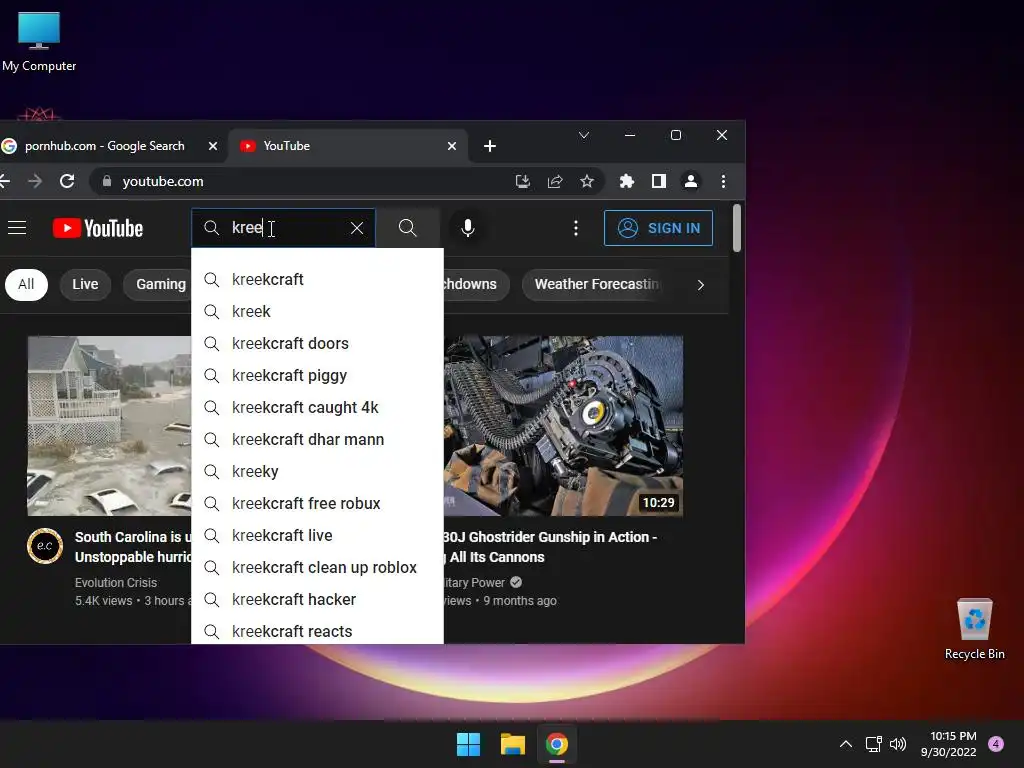Image resolution: width=1024 pixels, height=768 pixels.
Task: Close the YouTube tab
Action: (x=451, y=146)
